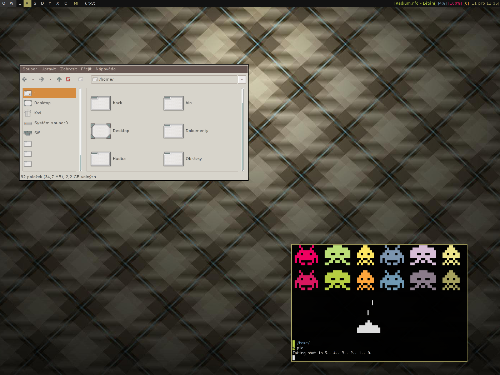Go forward with the right arrow toolbar icon
500x375 pixels.
click(42, 79)
